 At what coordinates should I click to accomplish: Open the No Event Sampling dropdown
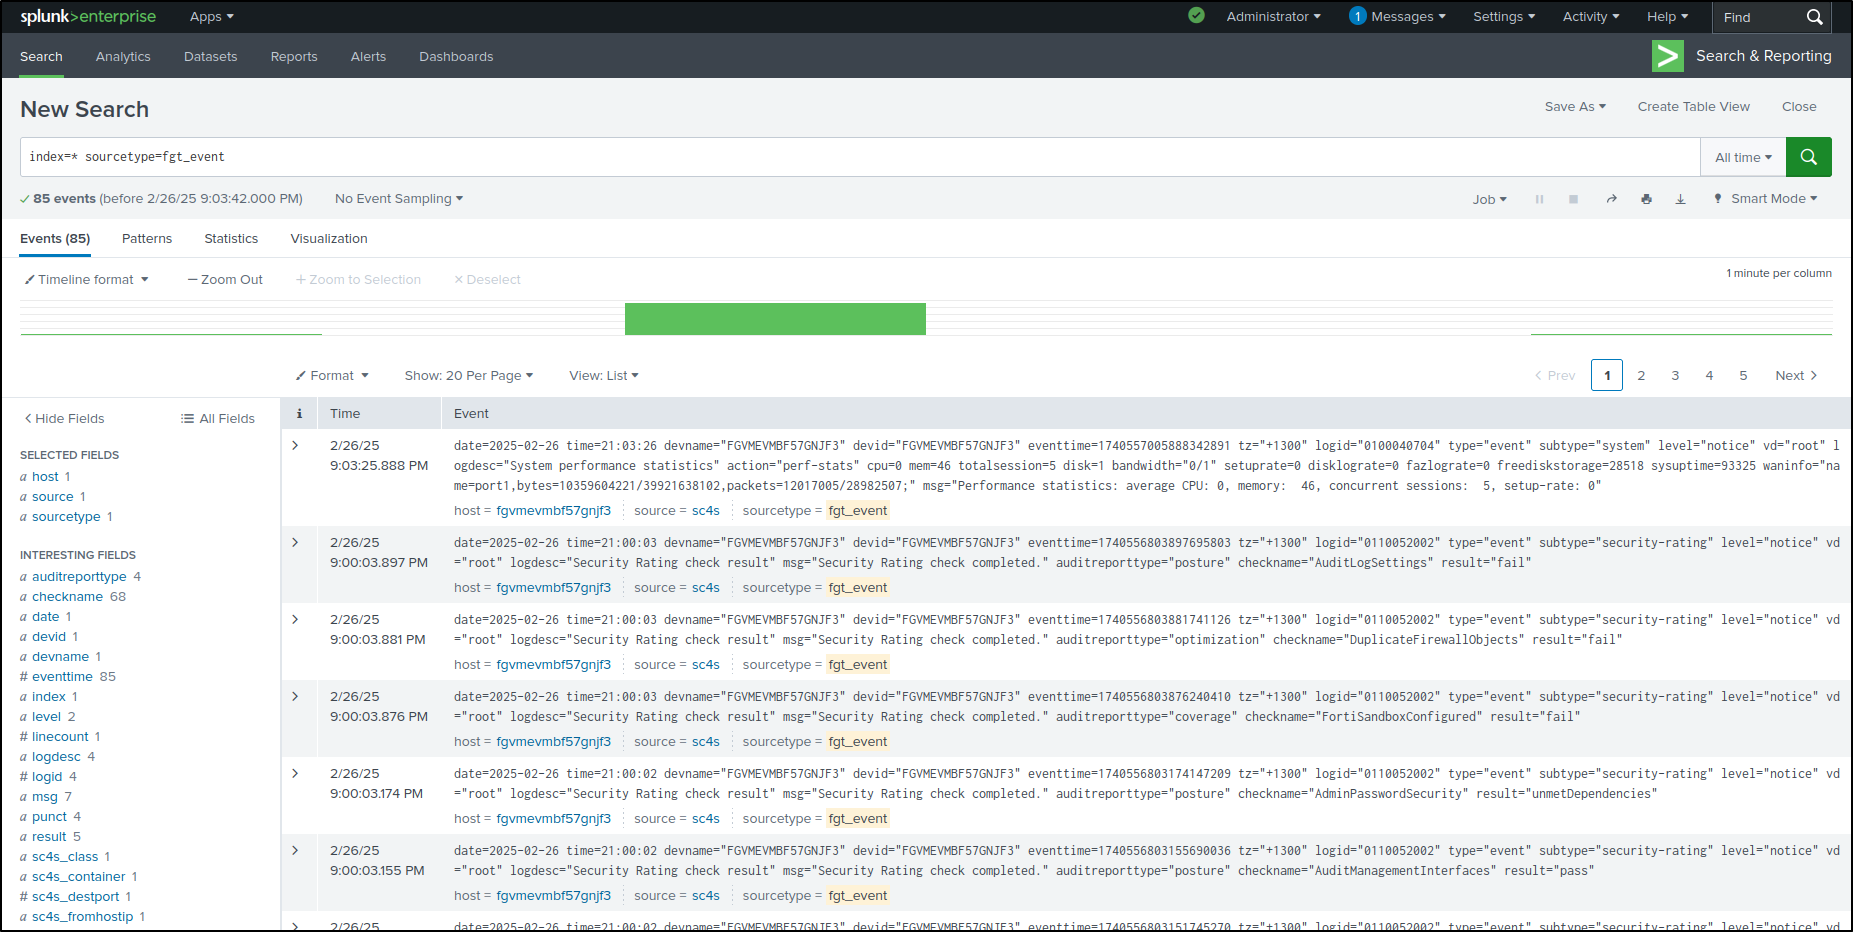pos(397,198)
